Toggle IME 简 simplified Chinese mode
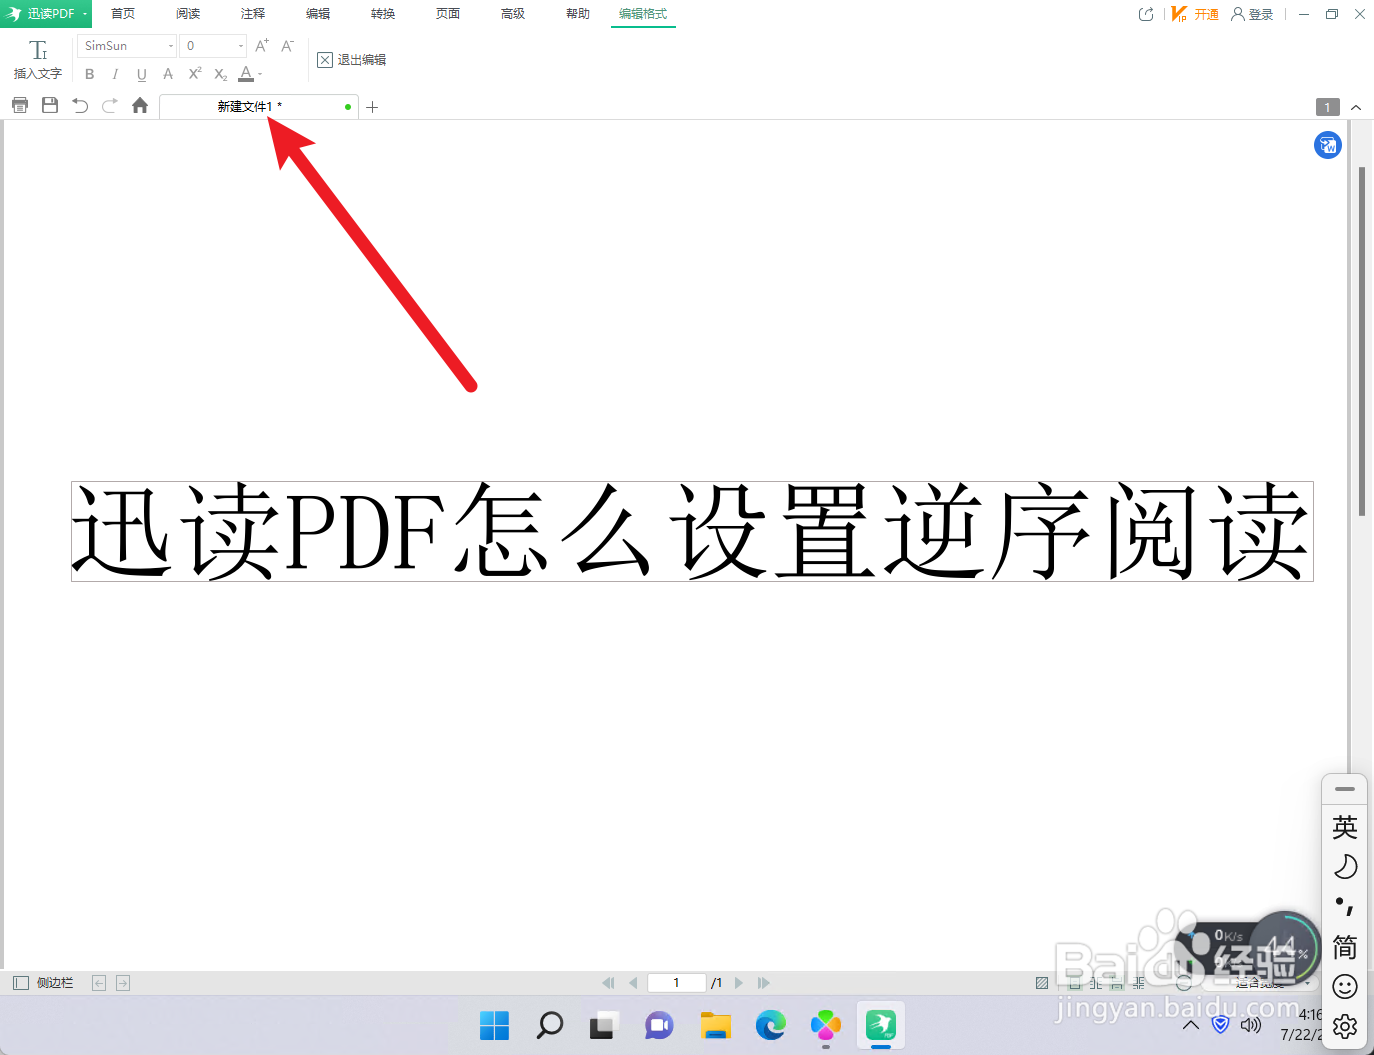Image resolution: width=1374 pixels, height=1055 pixels. point(1345,947)
